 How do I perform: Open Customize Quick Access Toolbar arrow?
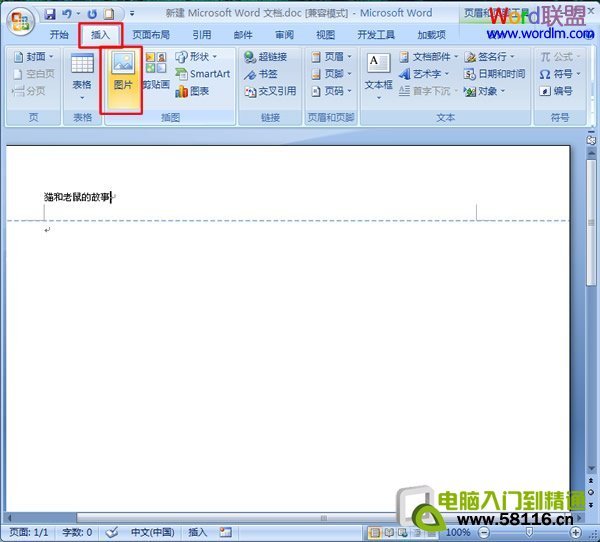coord(132,14)
